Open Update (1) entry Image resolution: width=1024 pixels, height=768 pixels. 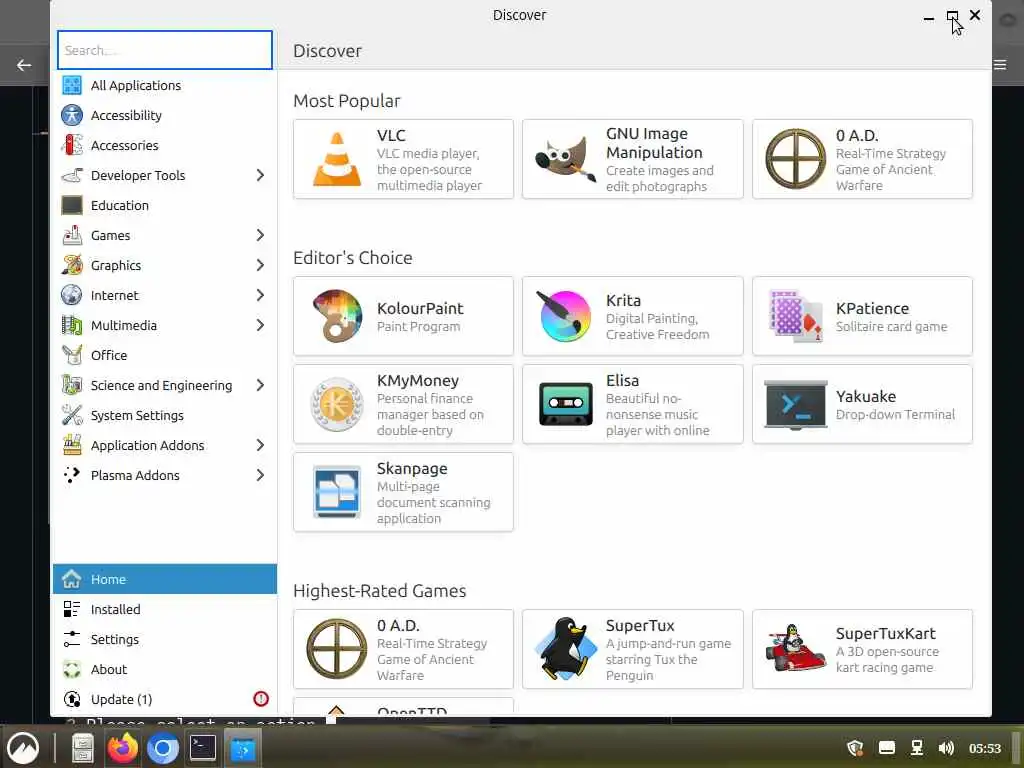click(x=165, y=699)
